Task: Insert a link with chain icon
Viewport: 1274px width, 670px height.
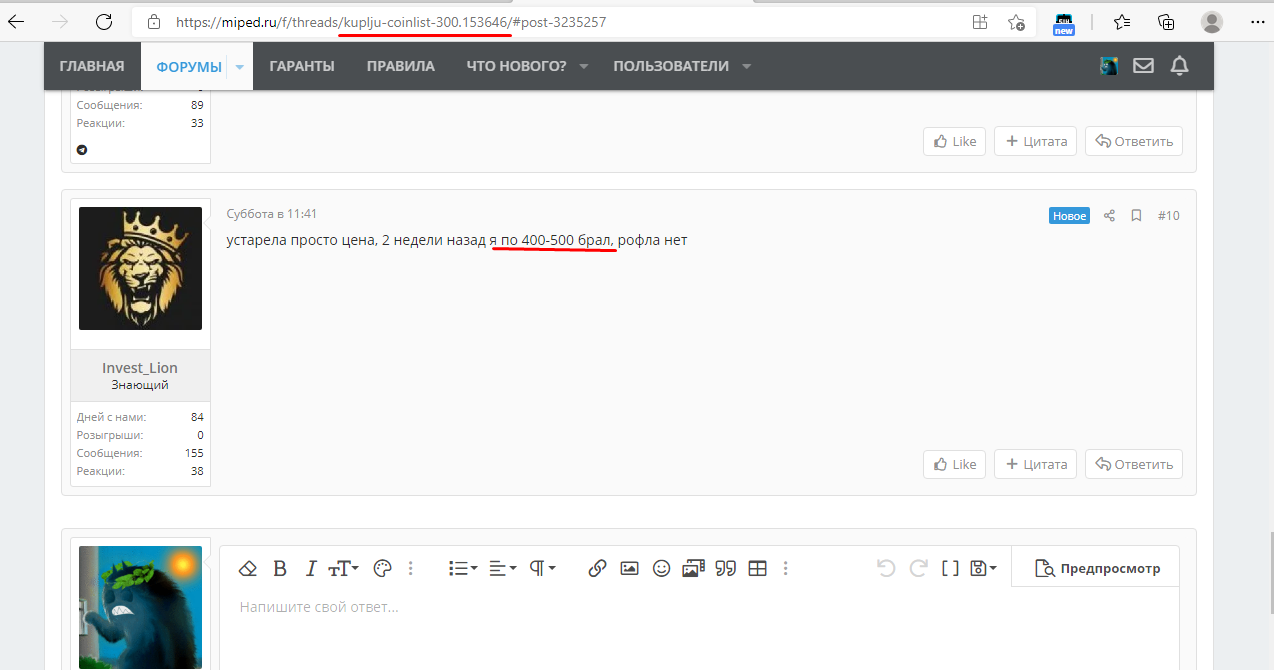Action: coord(597,568)
